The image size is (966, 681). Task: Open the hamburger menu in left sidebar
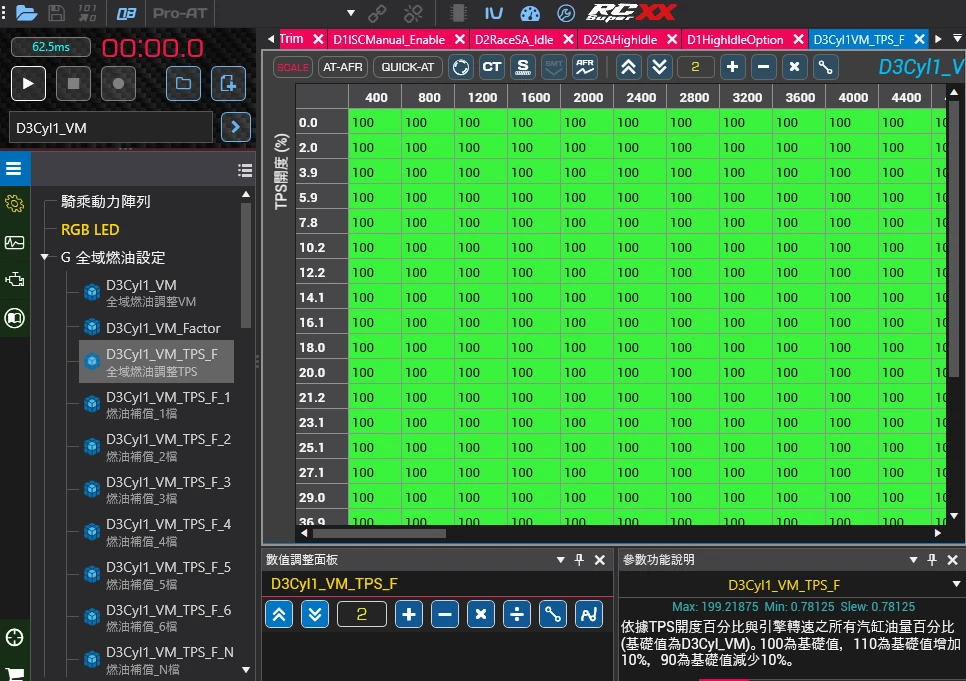[14, 168]
